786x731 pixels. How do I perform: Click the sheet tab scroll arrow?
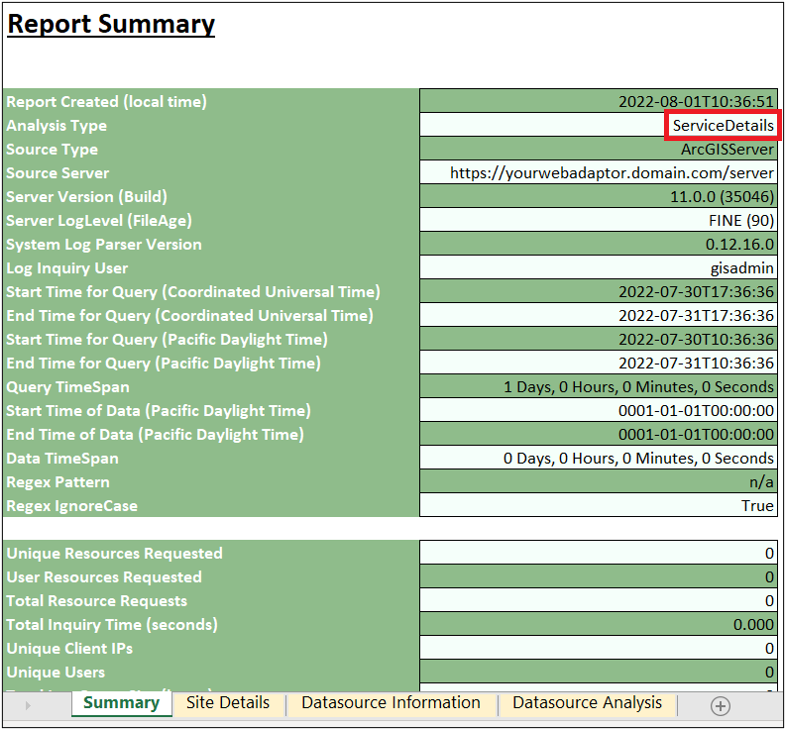click(x=28, y=705)
